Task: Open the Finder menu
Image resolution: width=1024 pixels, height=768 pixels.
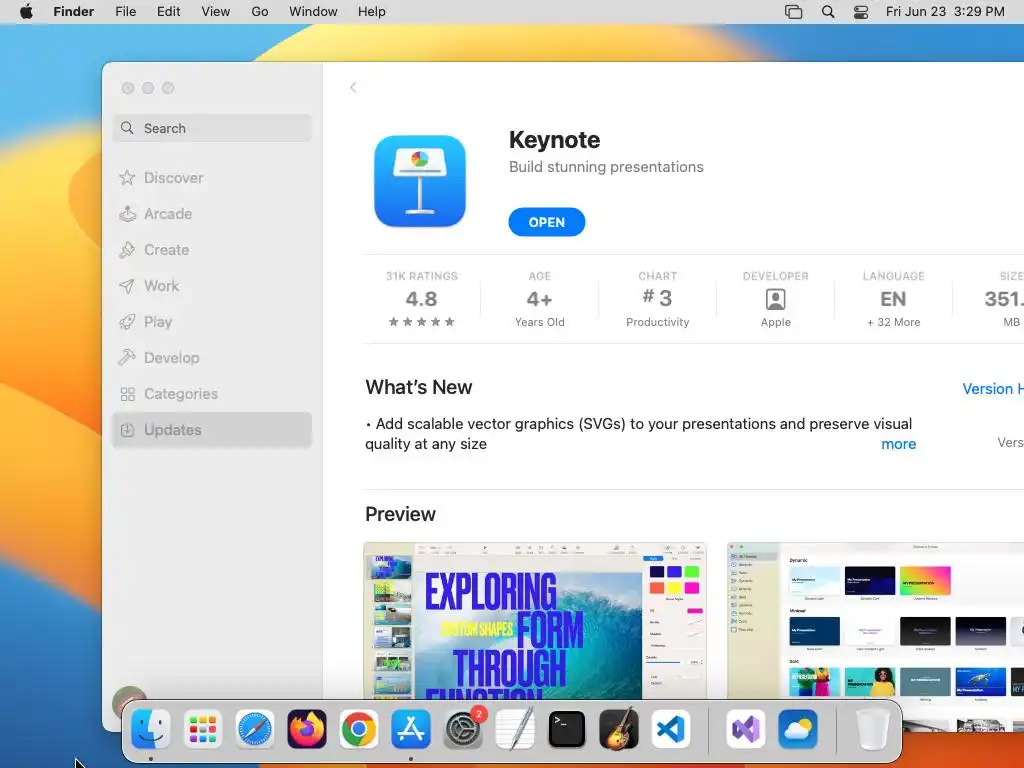Action: (74, 12)
